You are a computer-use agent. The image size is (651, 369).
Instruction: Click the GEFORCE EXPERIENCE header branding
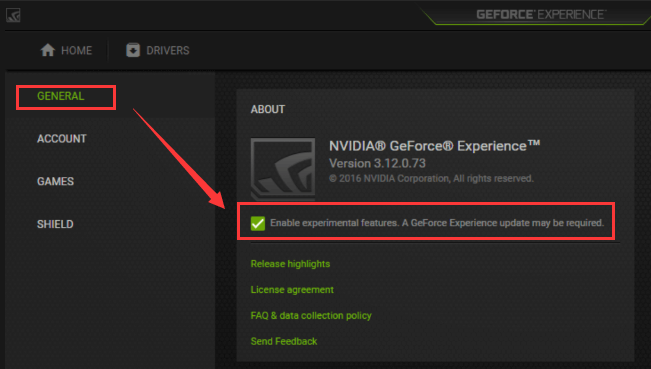click(541, 15)
